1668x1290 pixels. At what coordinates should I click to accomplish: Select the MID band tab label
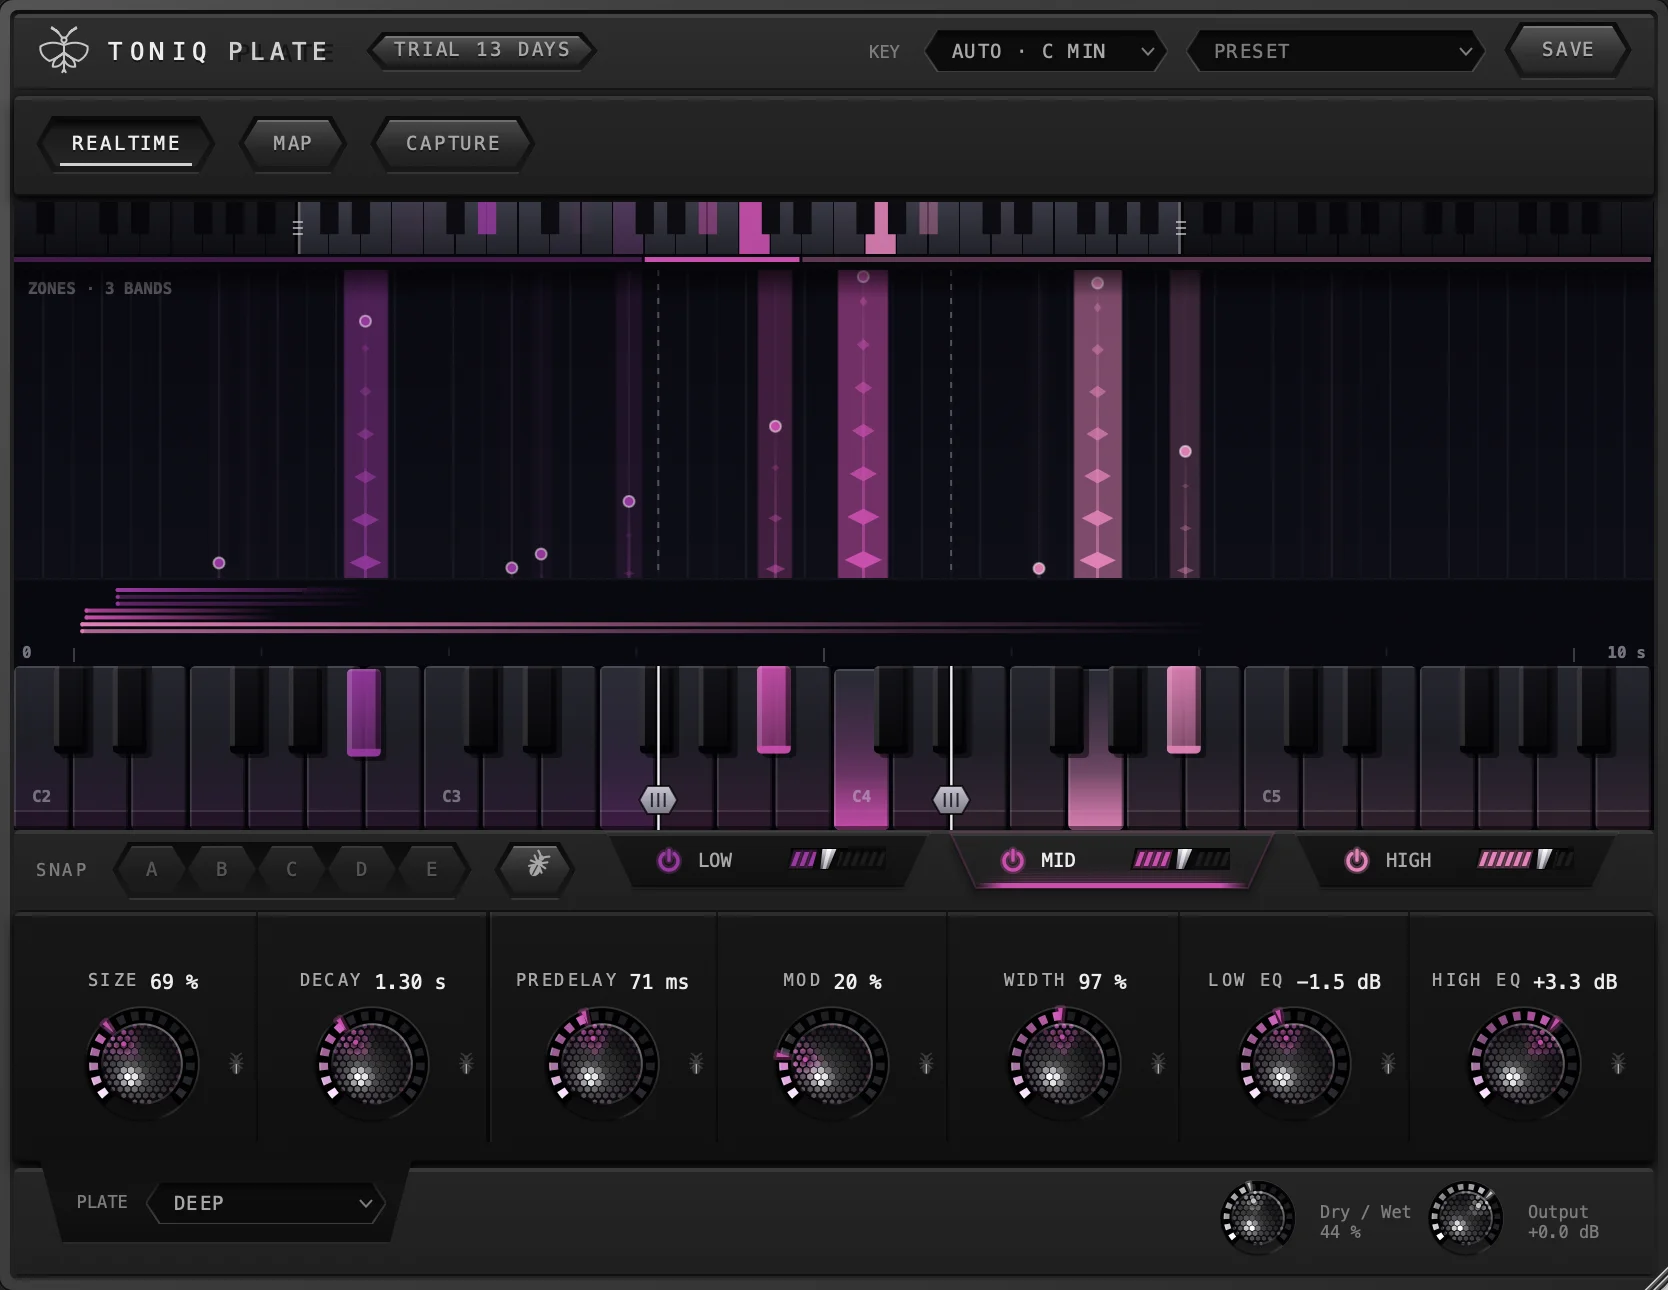[1058, 860]
